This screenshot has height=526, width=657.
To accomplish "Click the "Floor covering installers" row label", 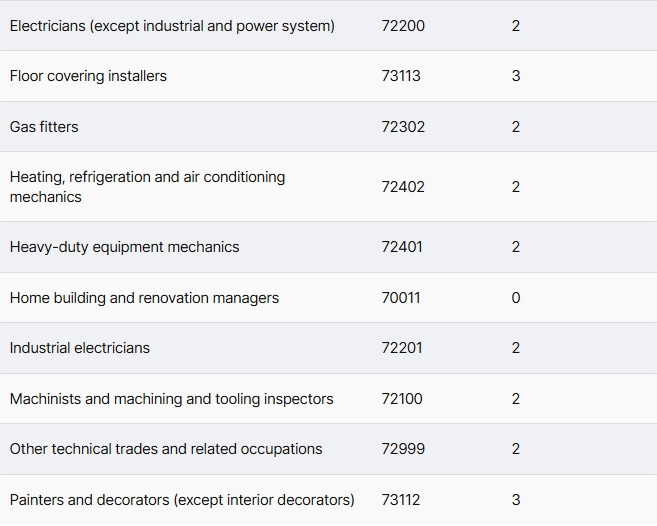I will click(88, 76).
